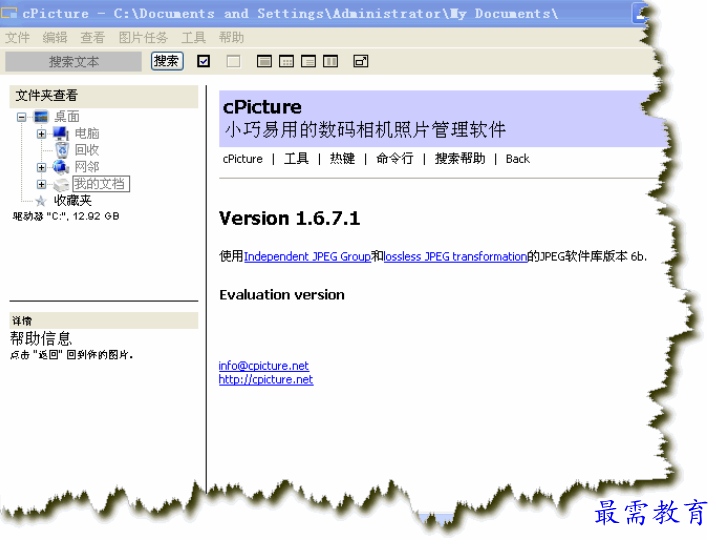Screen dimensions: 716x544
Task: Select the grid thumbnail view icon
Action: pos(286,61)
